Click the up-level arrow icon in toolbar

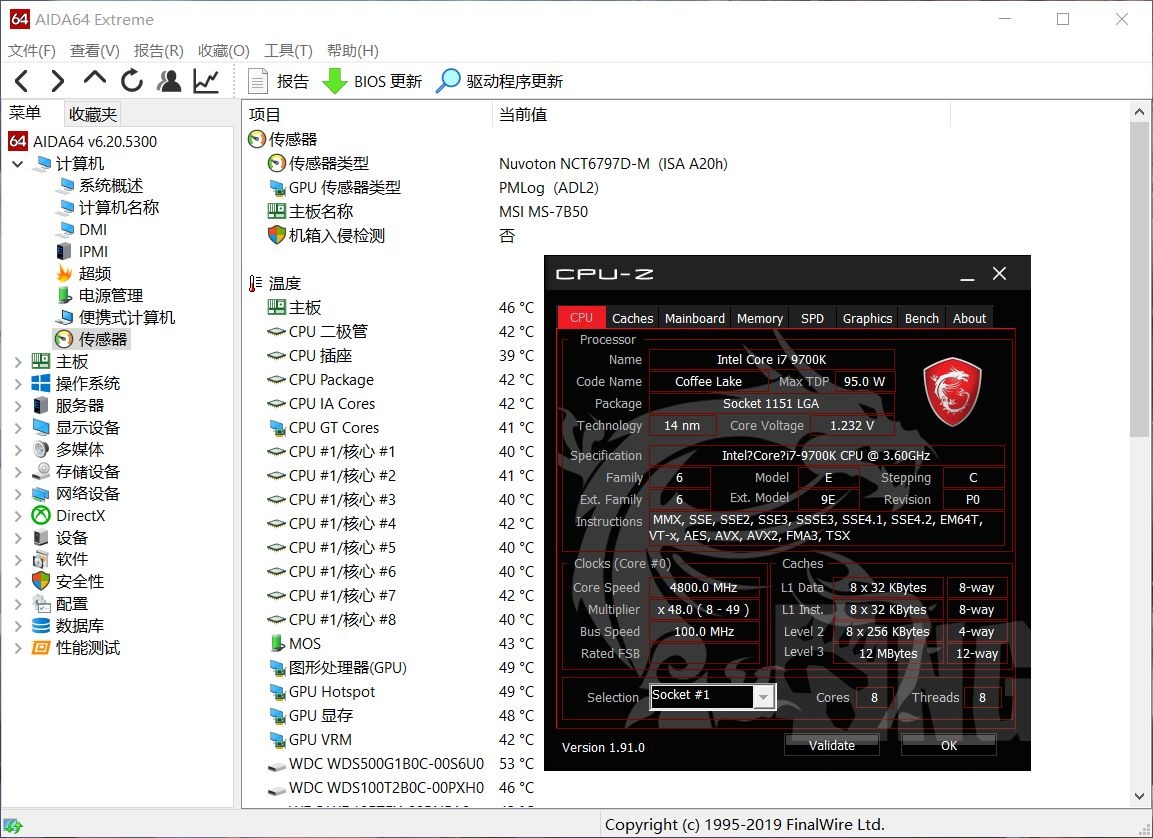coord(95,81)
